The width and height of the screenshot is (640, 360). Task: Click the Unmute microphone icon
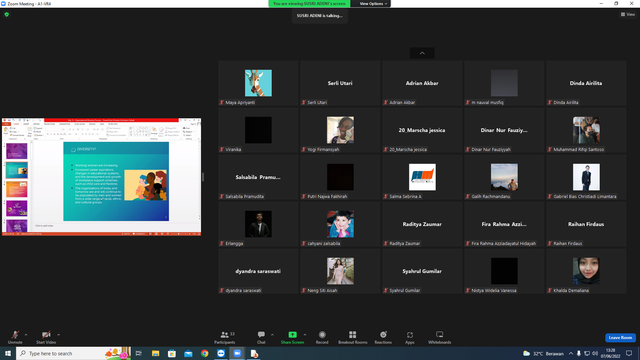[15, 335]
